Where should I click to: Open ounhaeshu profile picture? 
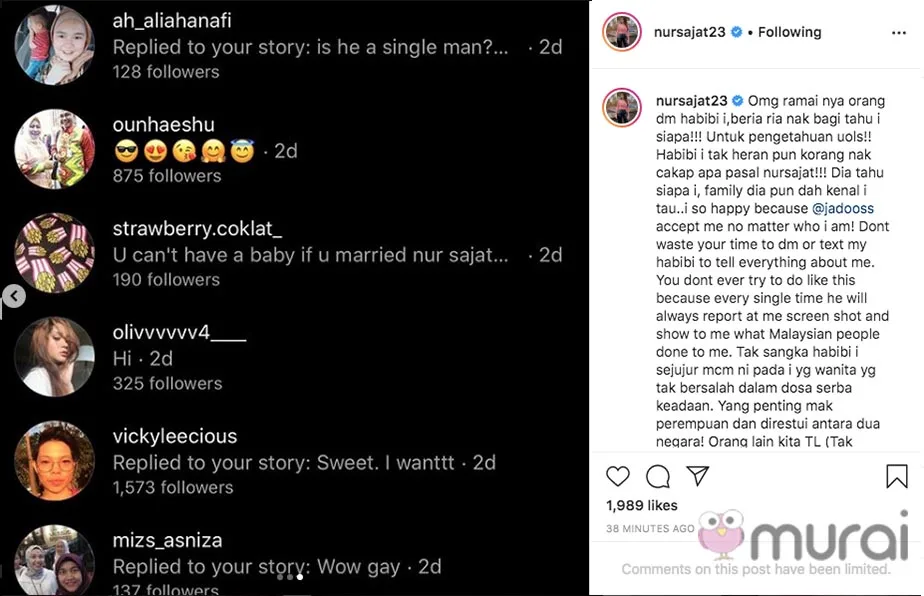(x=54, y=150)
